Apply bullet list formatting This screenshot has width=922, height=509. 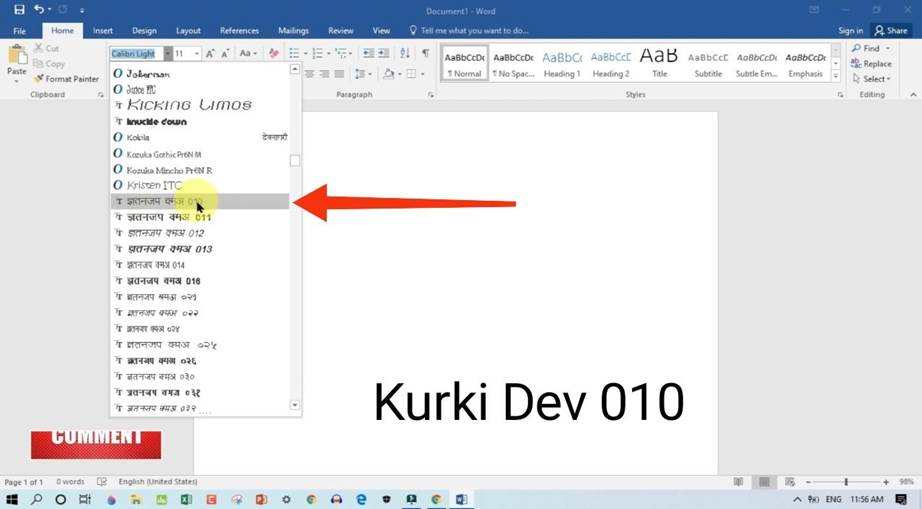[x=295, y=53]
